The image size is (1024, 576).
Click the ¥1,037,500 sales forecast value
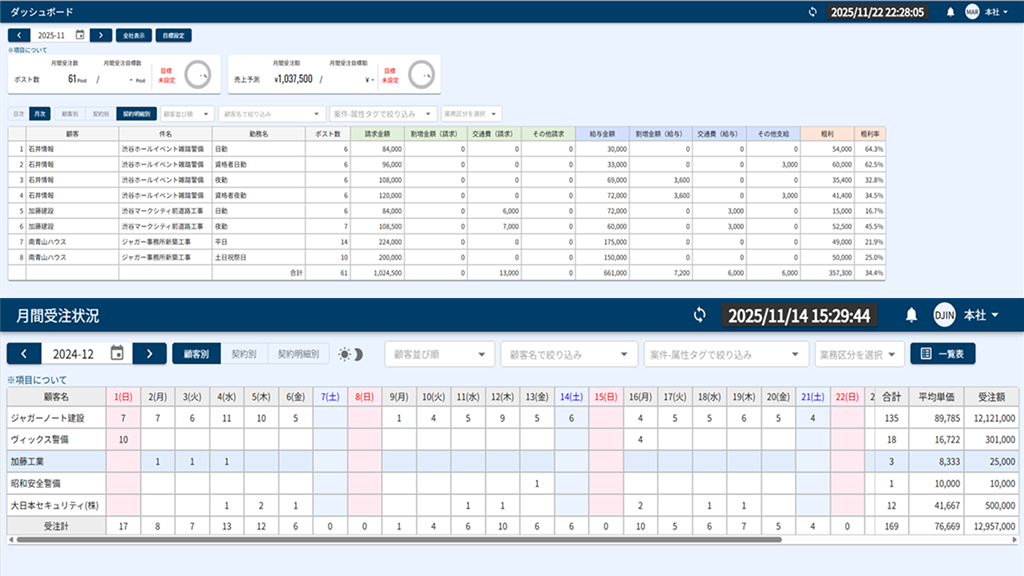[x=293, y=79]
